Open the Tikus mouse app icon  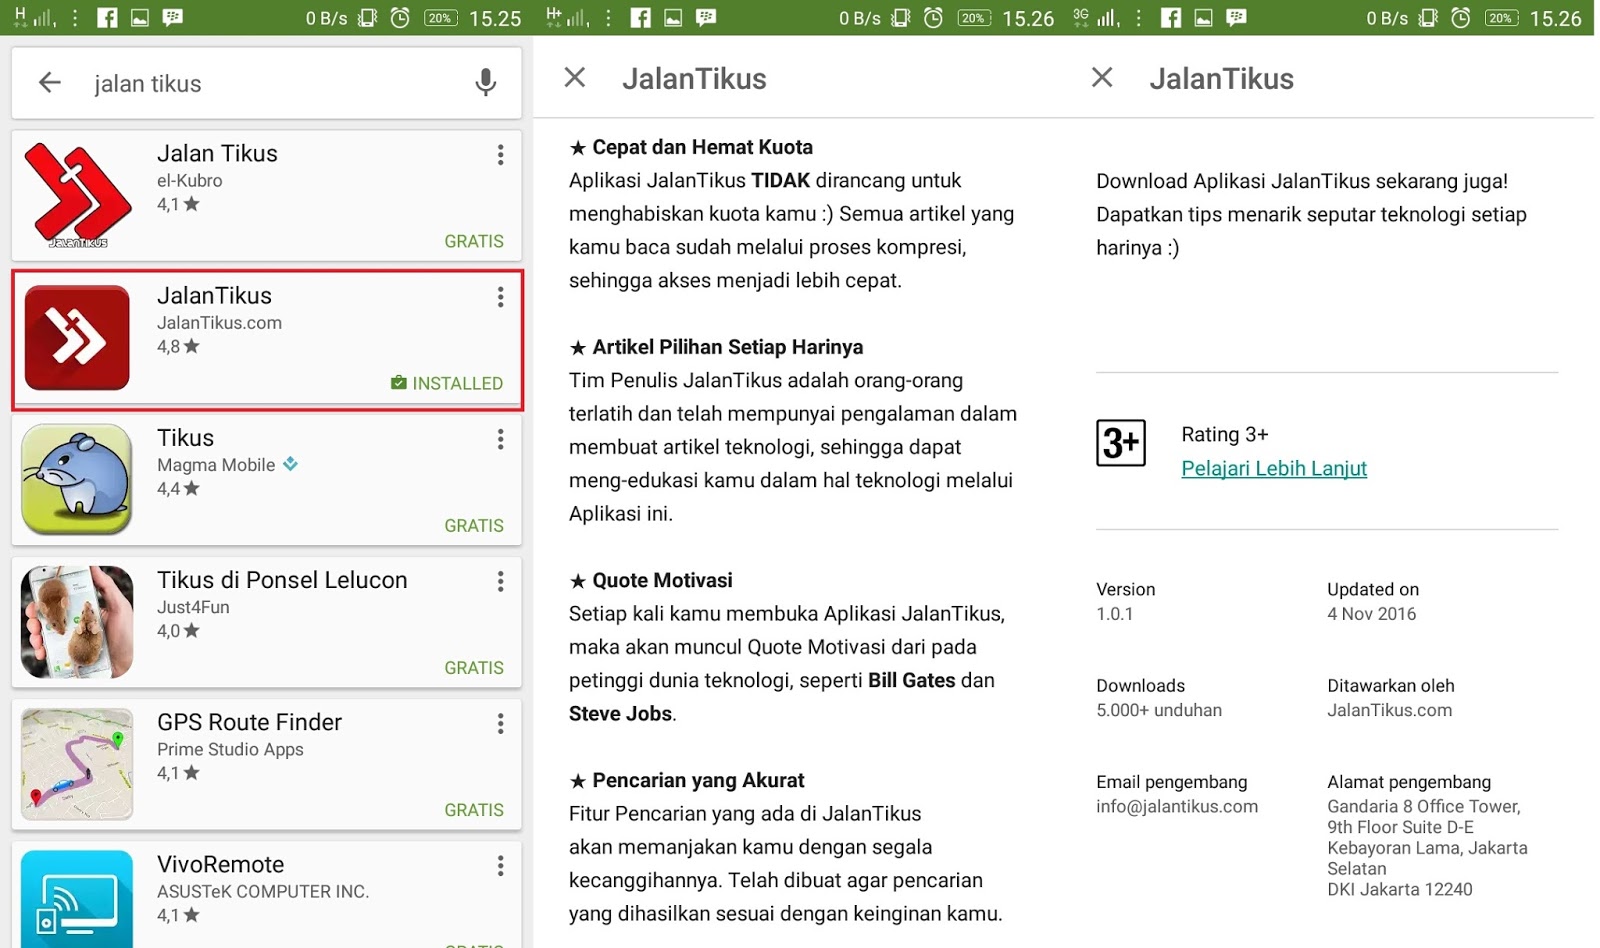point(77,479)
